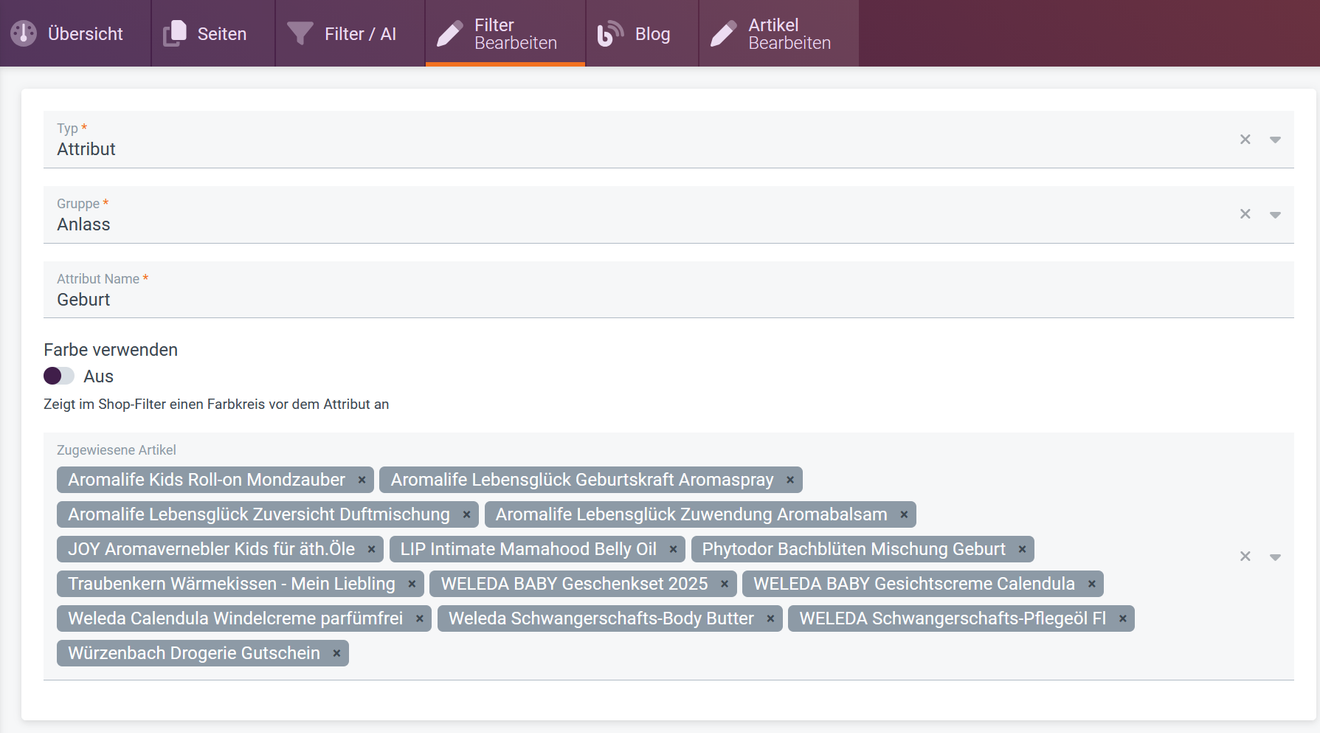Remove WELEDA Schwangerschafts-Pflegeöl Fl chip
The image size is (1320, 733).
tap(1123, 619)
